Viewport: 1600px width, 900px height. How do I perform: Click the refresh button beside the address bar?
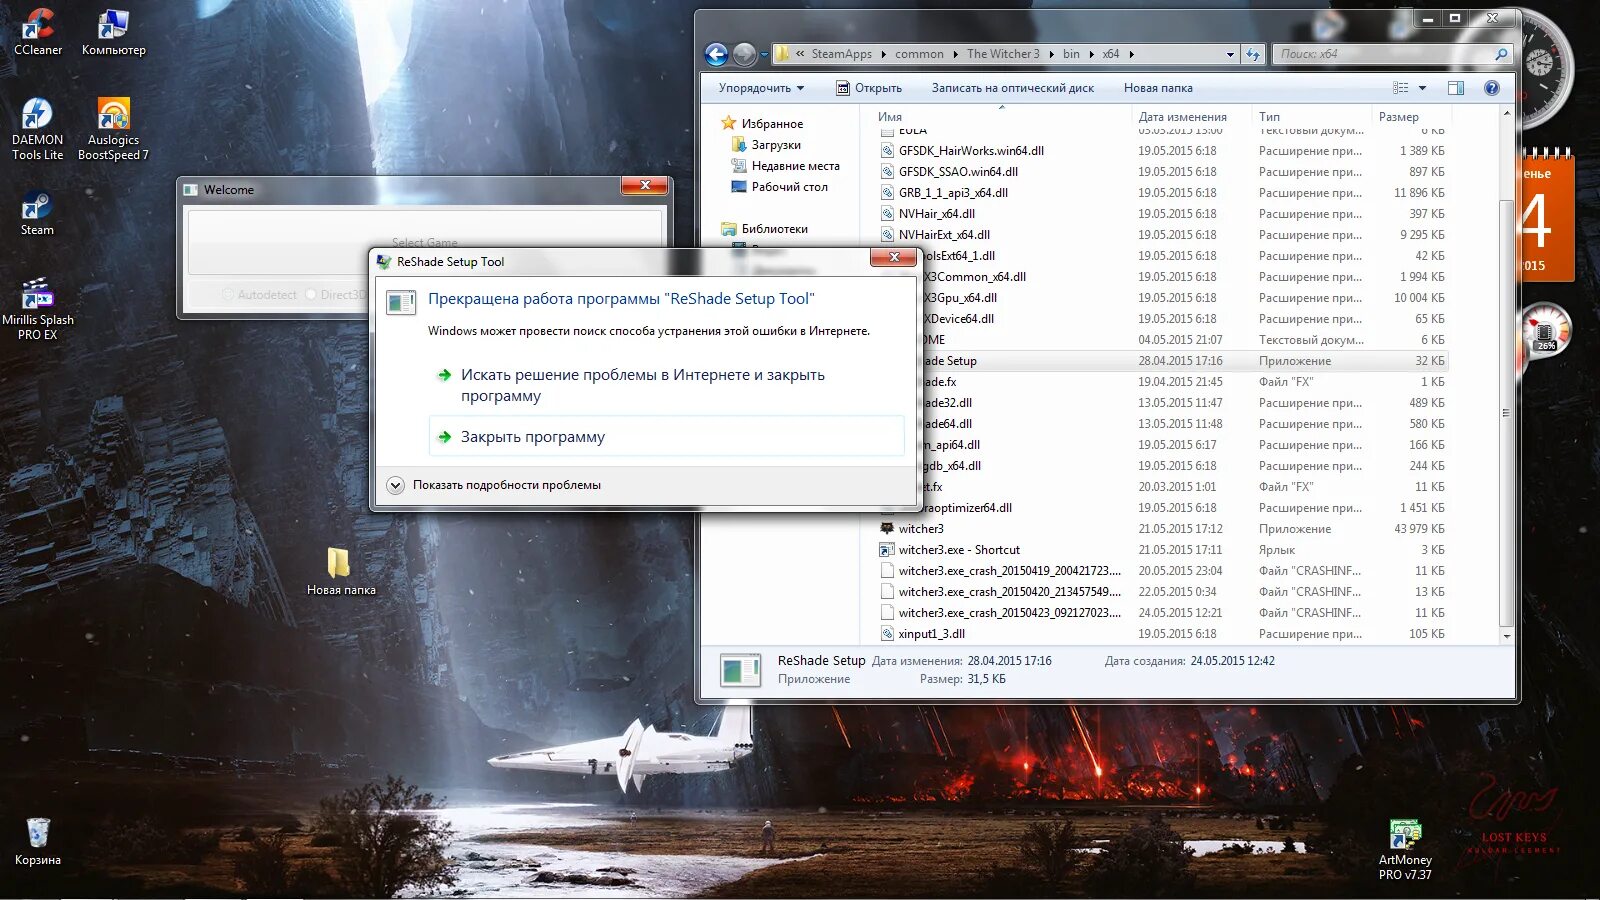click(1253, 54)
